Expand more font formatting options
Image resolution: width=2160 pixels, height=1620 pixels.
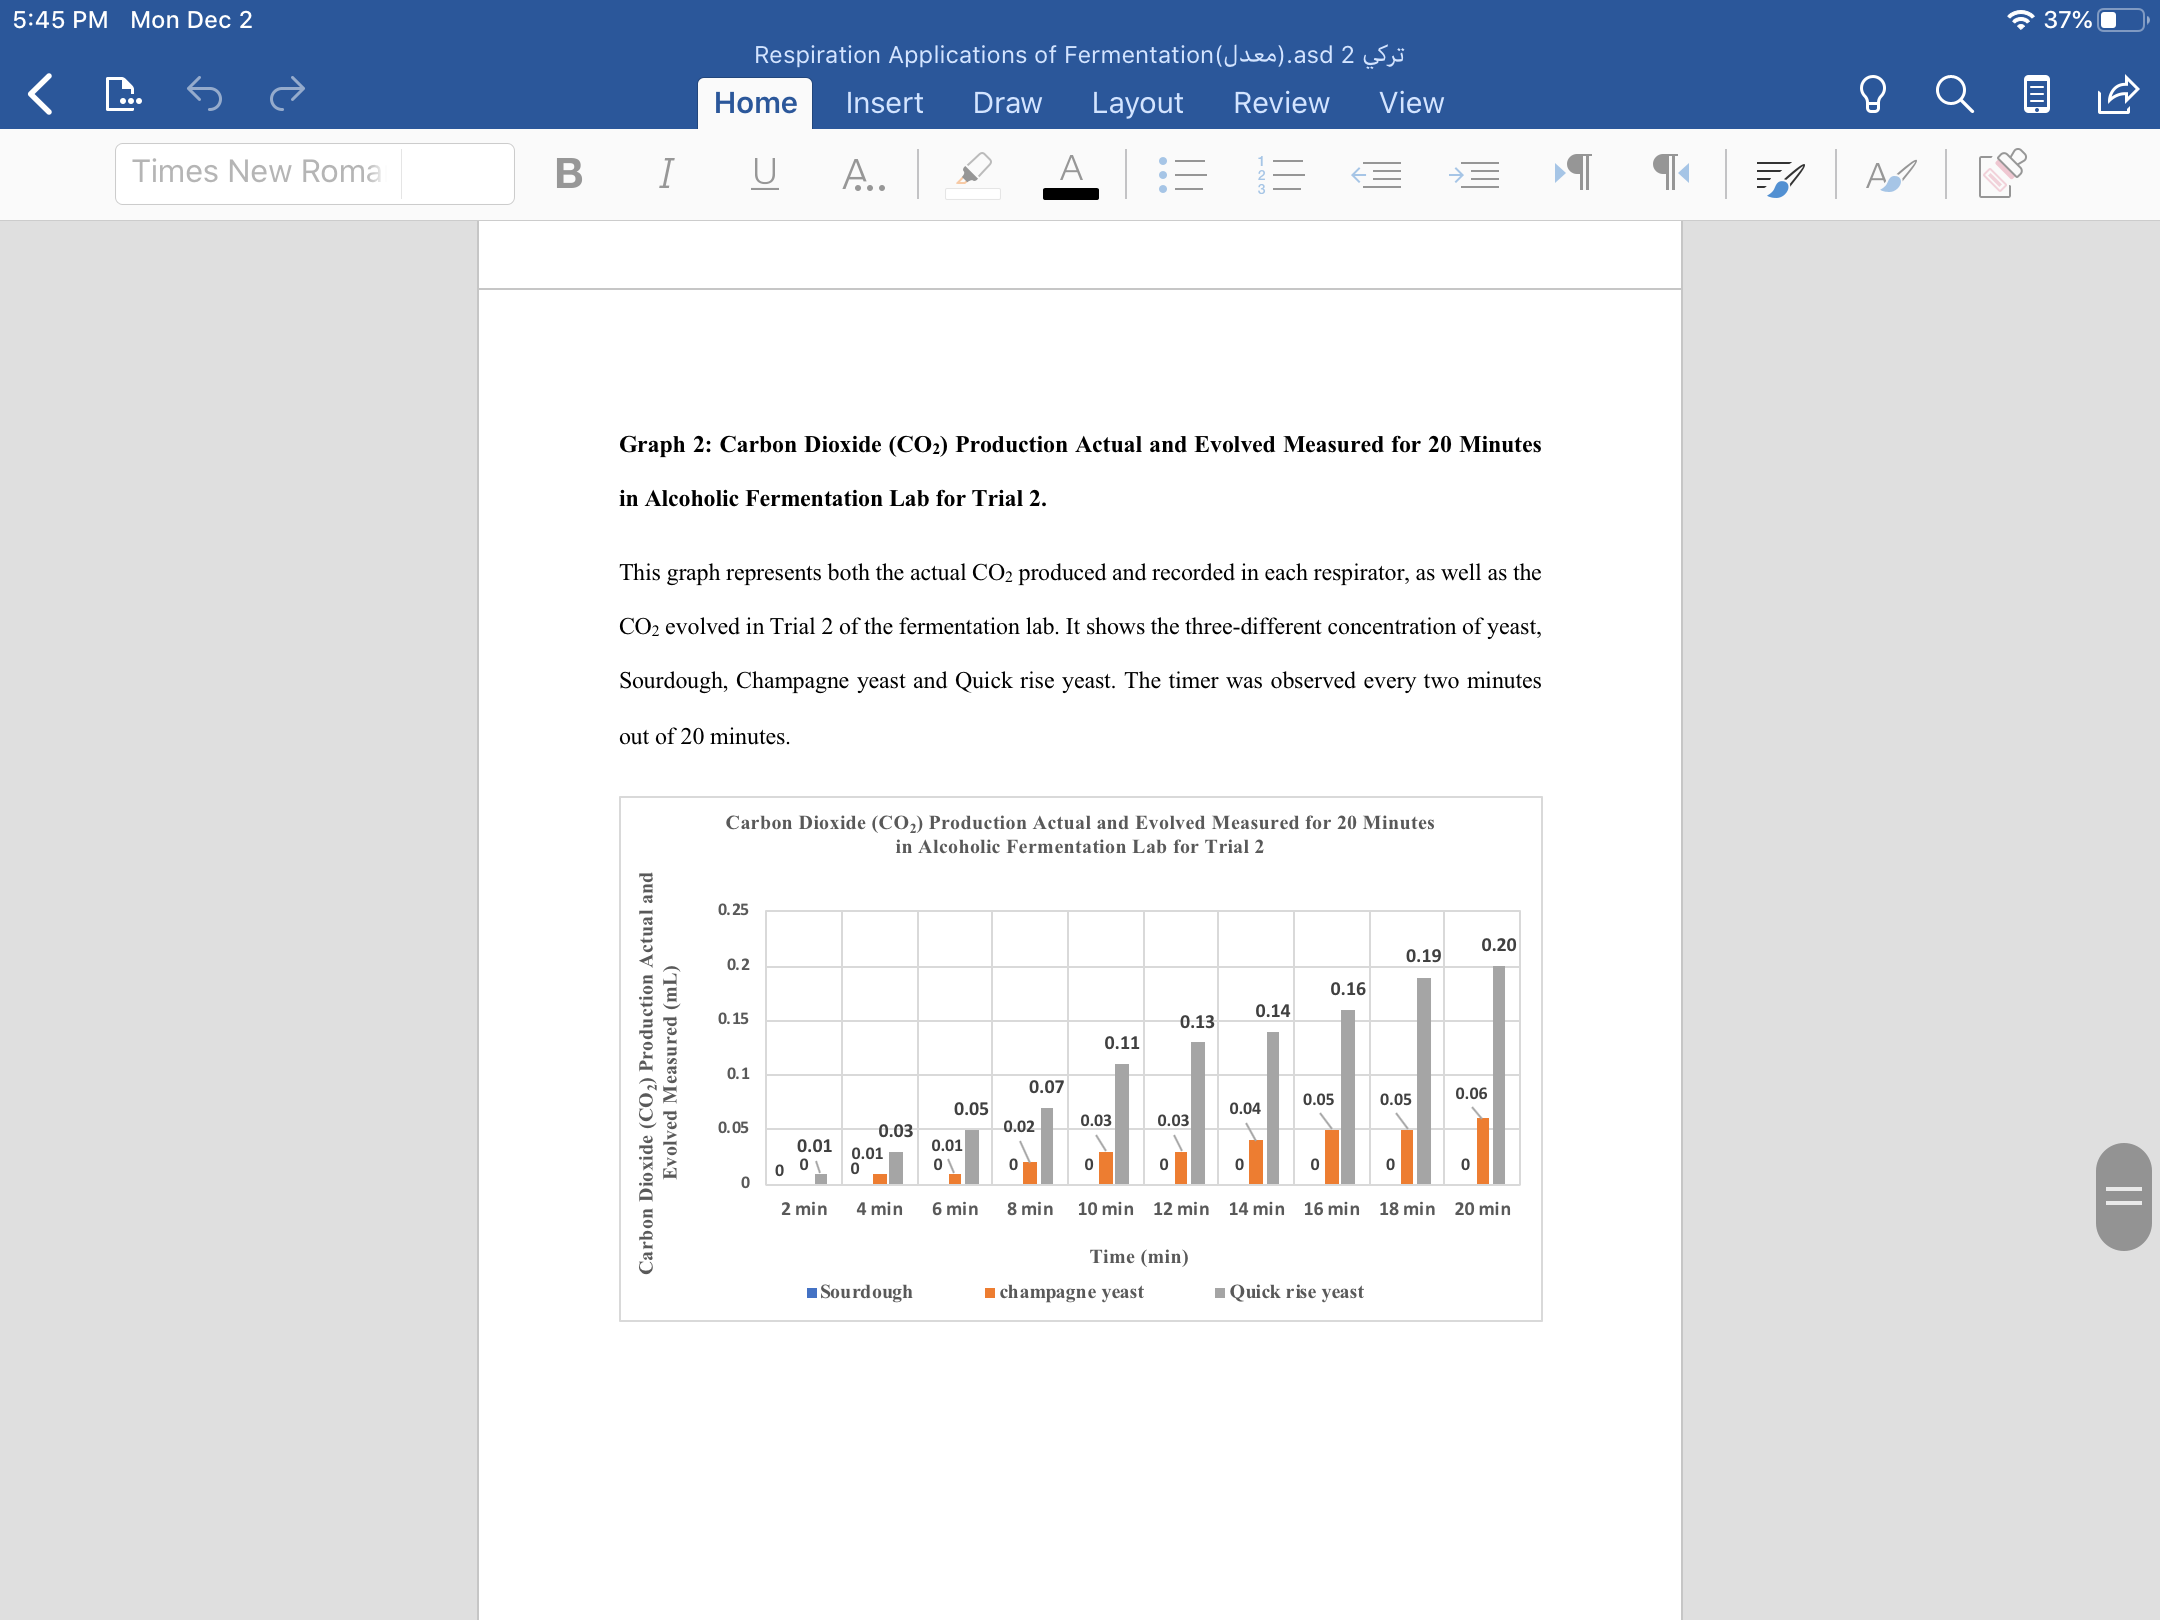[x=863, y=174]
